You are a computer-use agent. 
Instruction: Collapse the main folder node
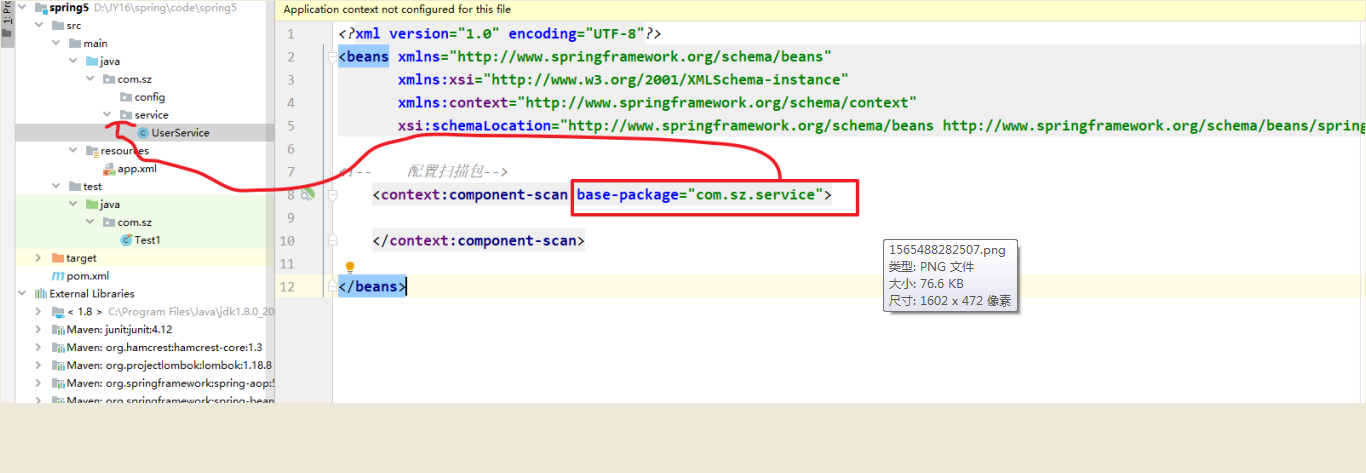tap(56, 44)
